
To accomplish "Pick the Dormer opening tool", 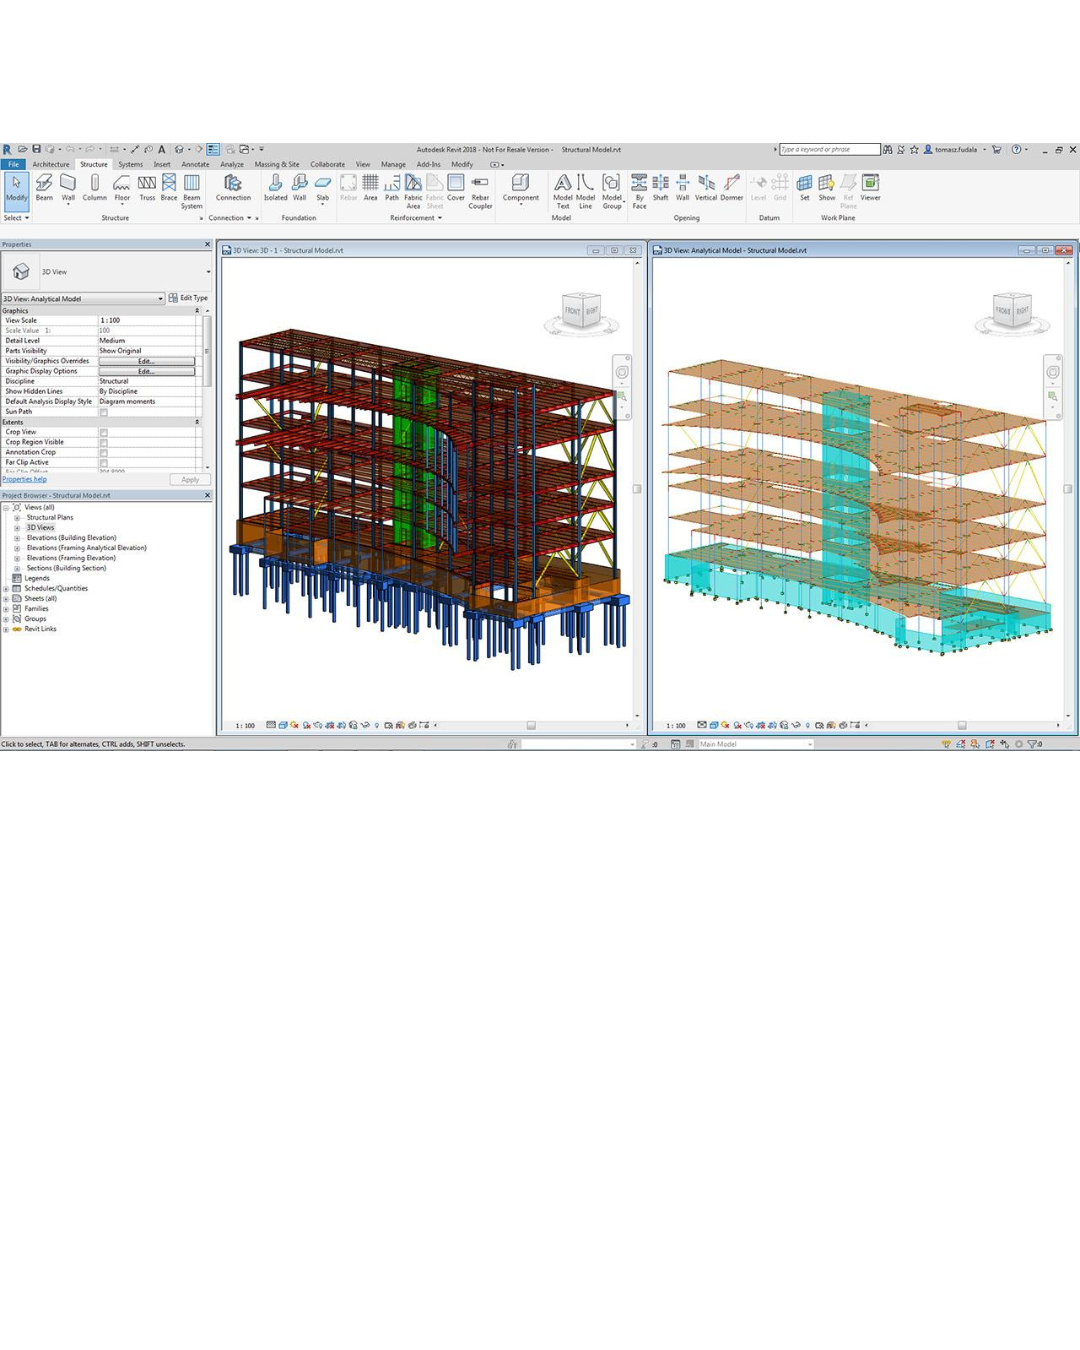I will [732, 188].
